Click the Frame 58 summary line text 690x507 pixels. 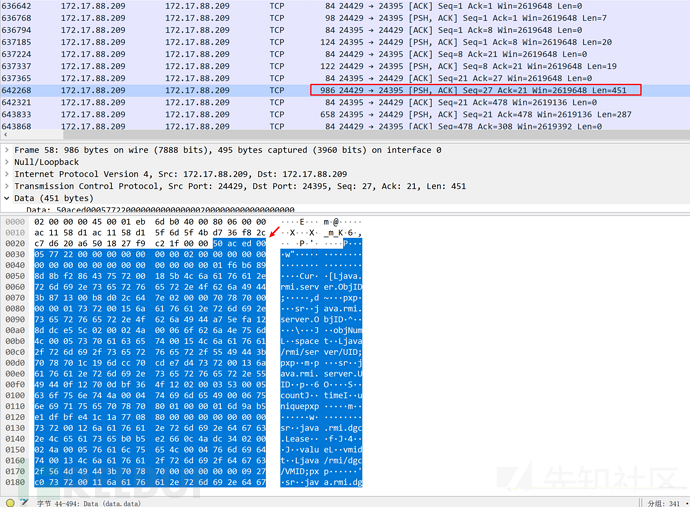point(228,150)
